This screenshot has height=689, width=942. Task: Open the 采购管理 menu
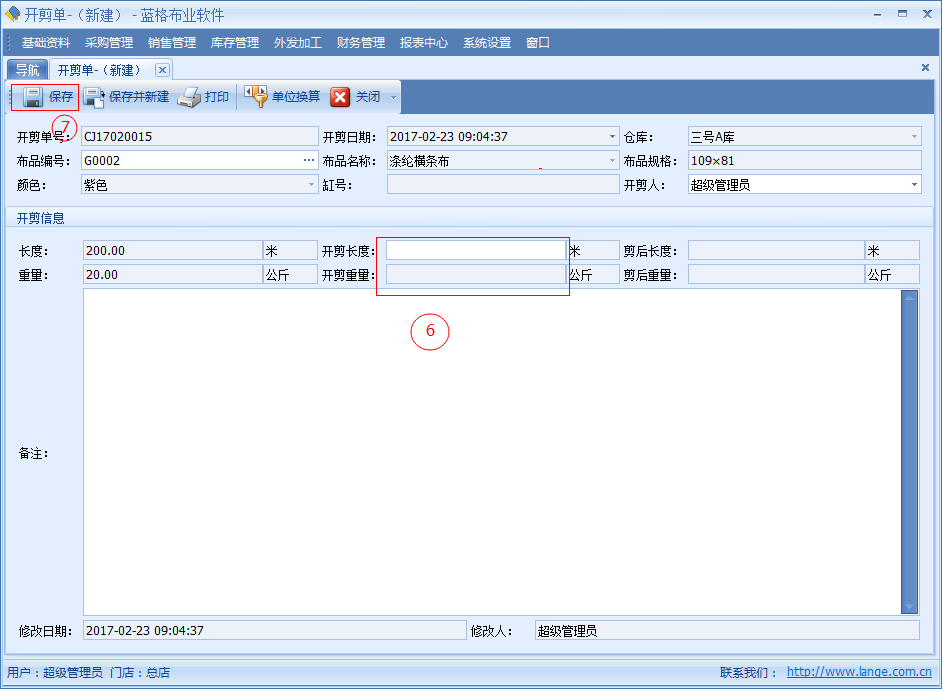point(109,43)
